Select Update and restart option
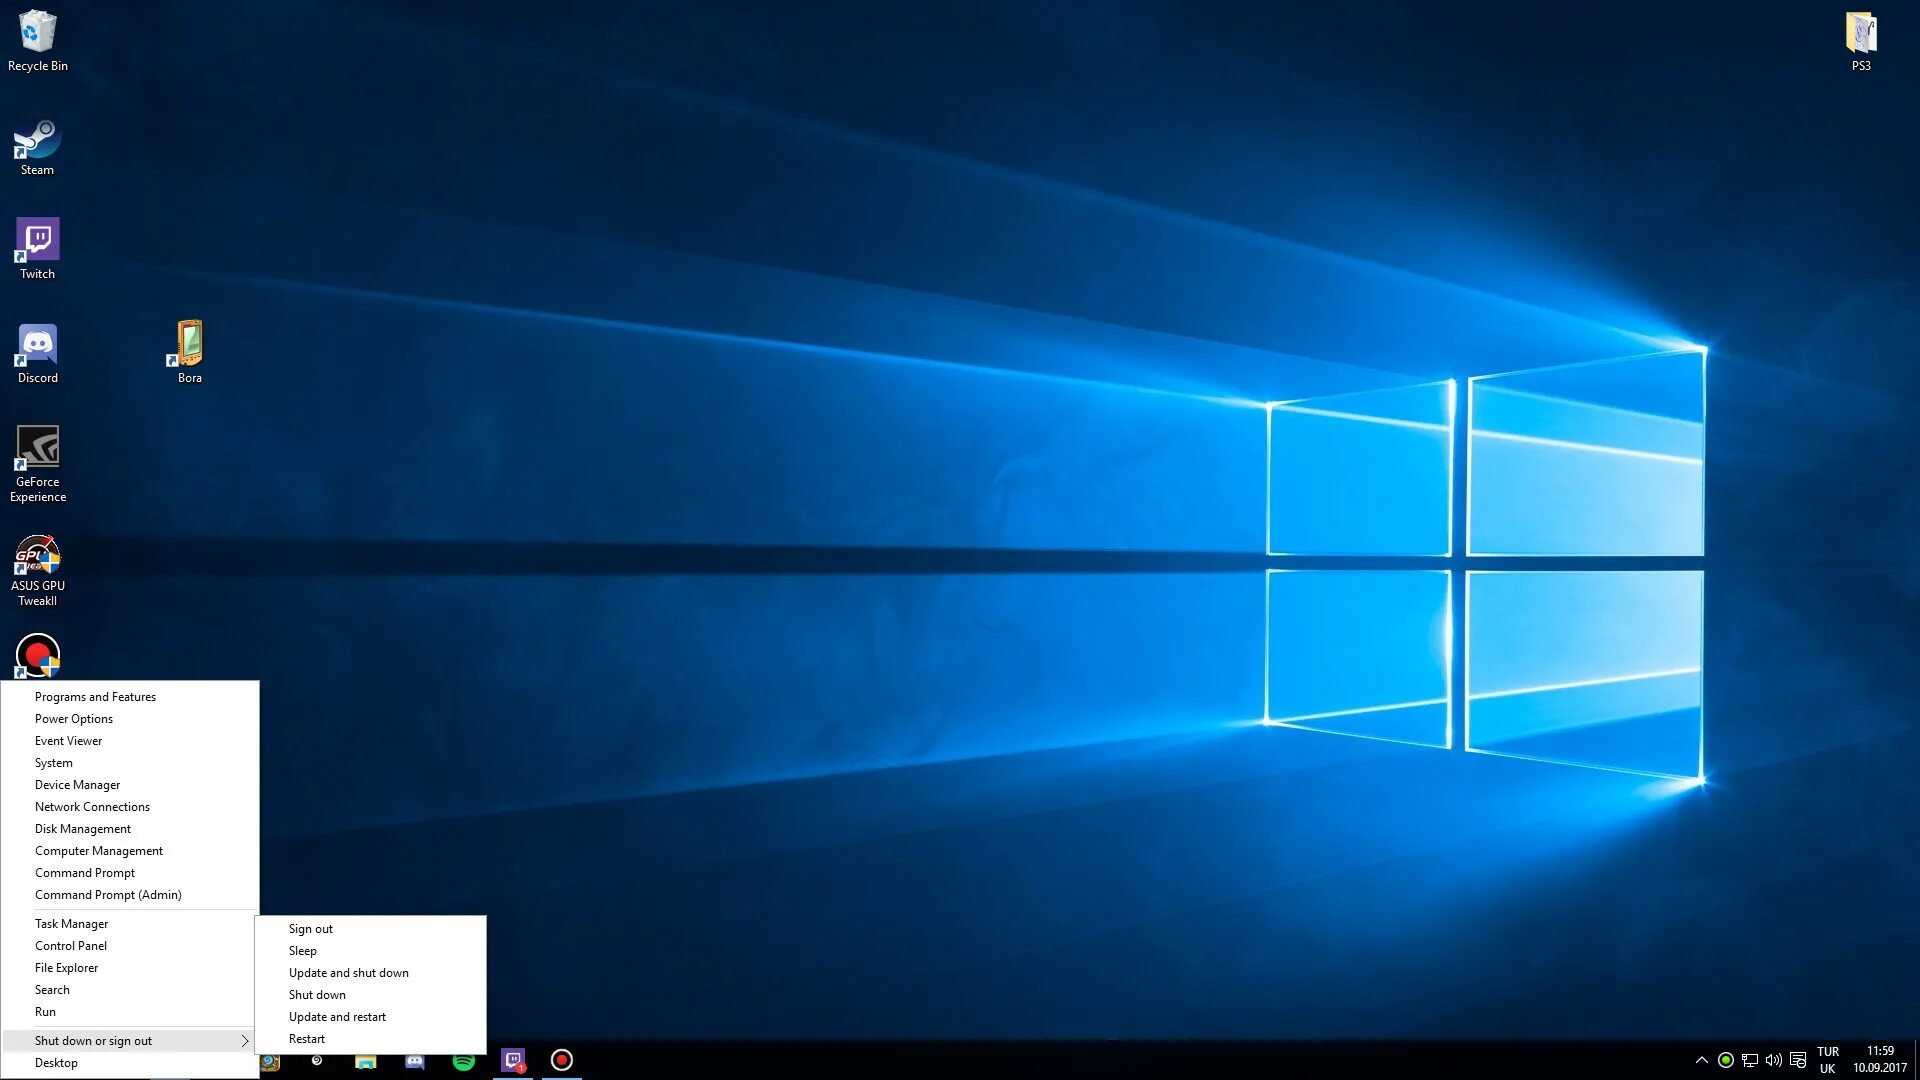 pos(336,1015)
